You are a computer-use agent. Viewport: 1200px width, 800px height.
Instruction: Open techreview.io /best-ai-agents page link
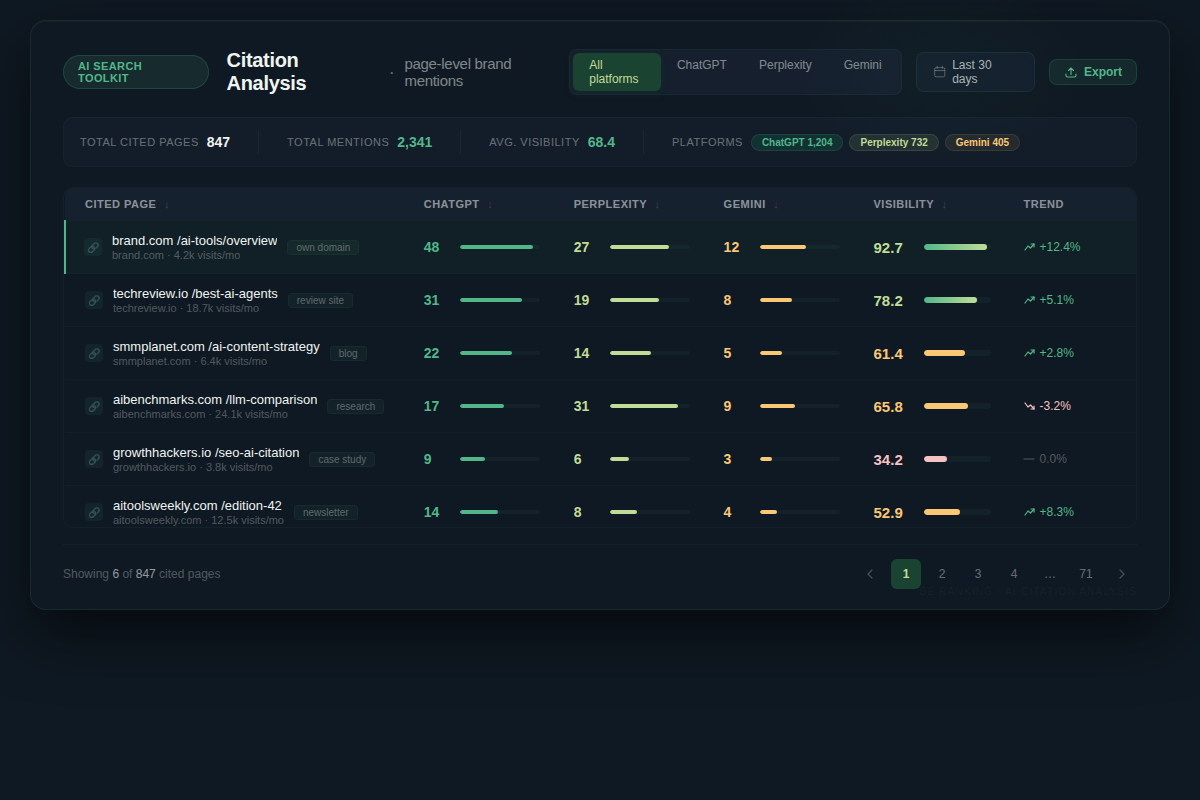tap(195, 293)
